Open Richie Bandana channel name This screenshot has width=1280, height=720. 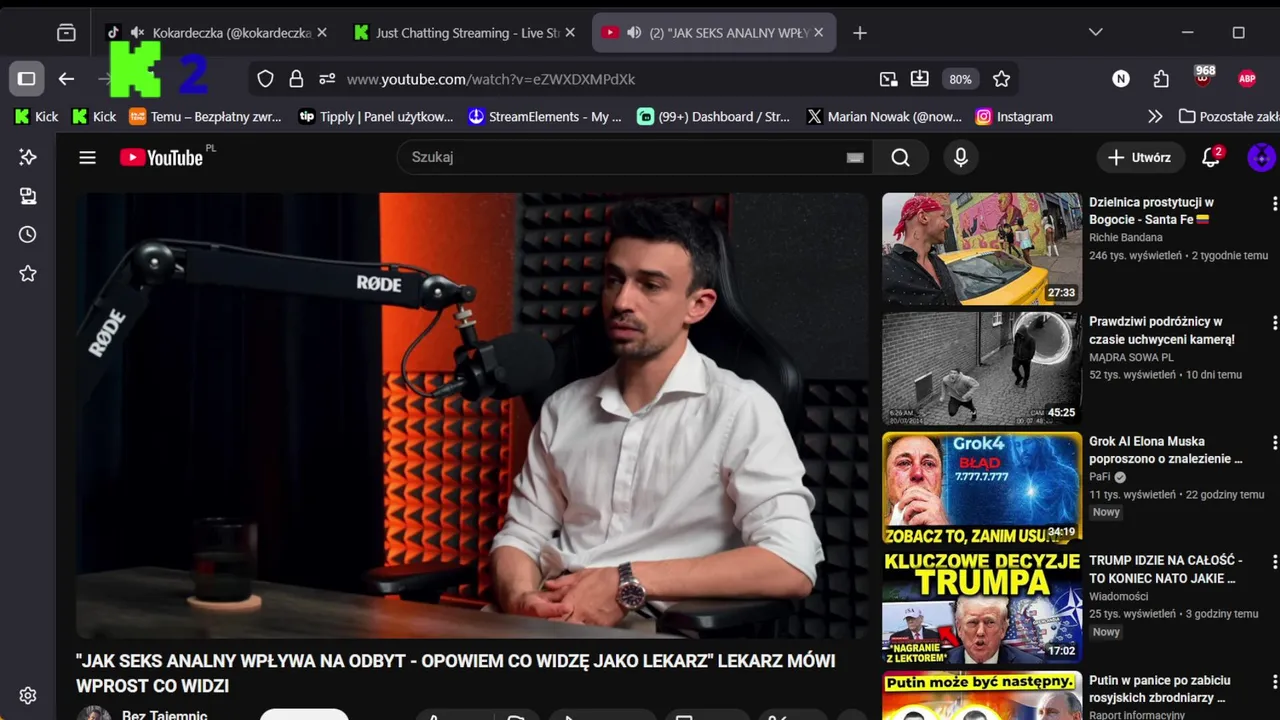(x=1126, y=238)
